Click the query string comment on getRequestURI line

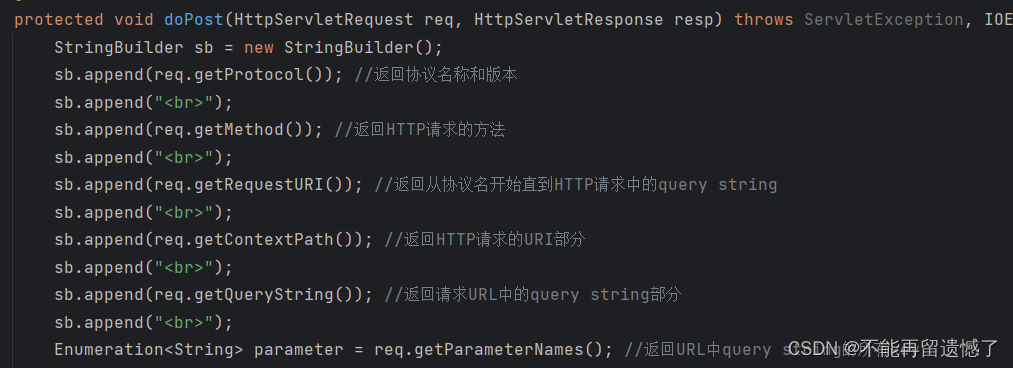tap(576, 185)
